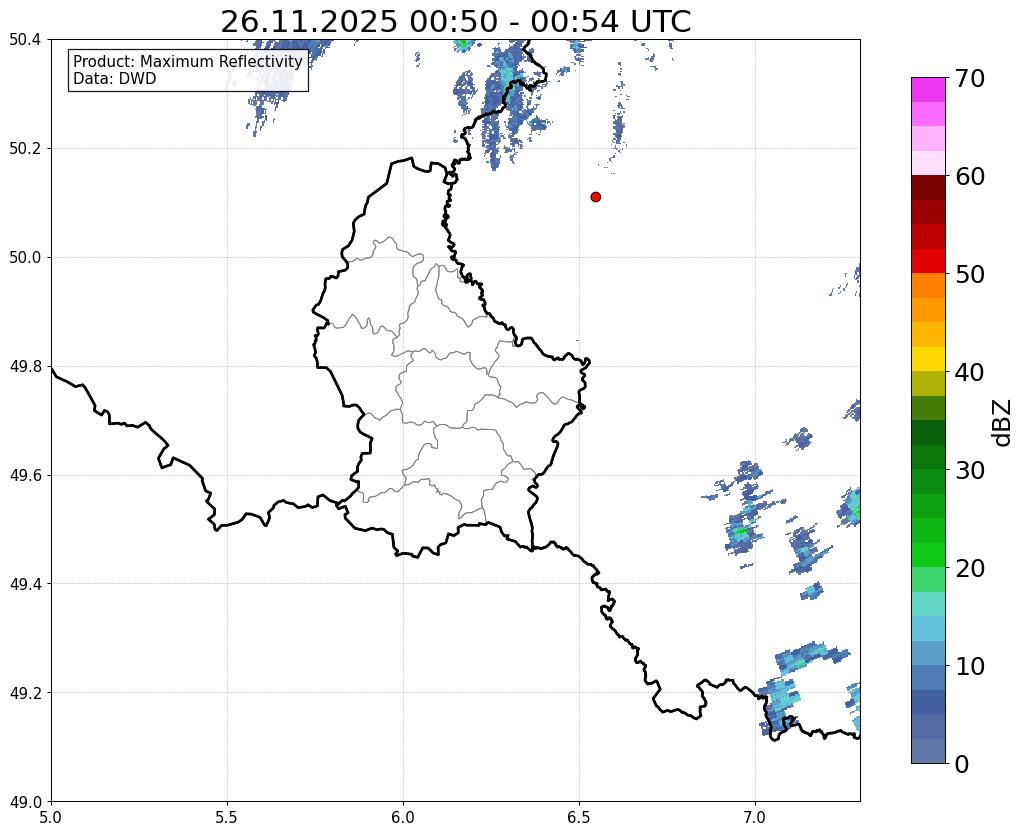Click the dBZ colorbar axis label
Image resolution: width=1023 pixels, height=834 pixels.
(1003, 423)
